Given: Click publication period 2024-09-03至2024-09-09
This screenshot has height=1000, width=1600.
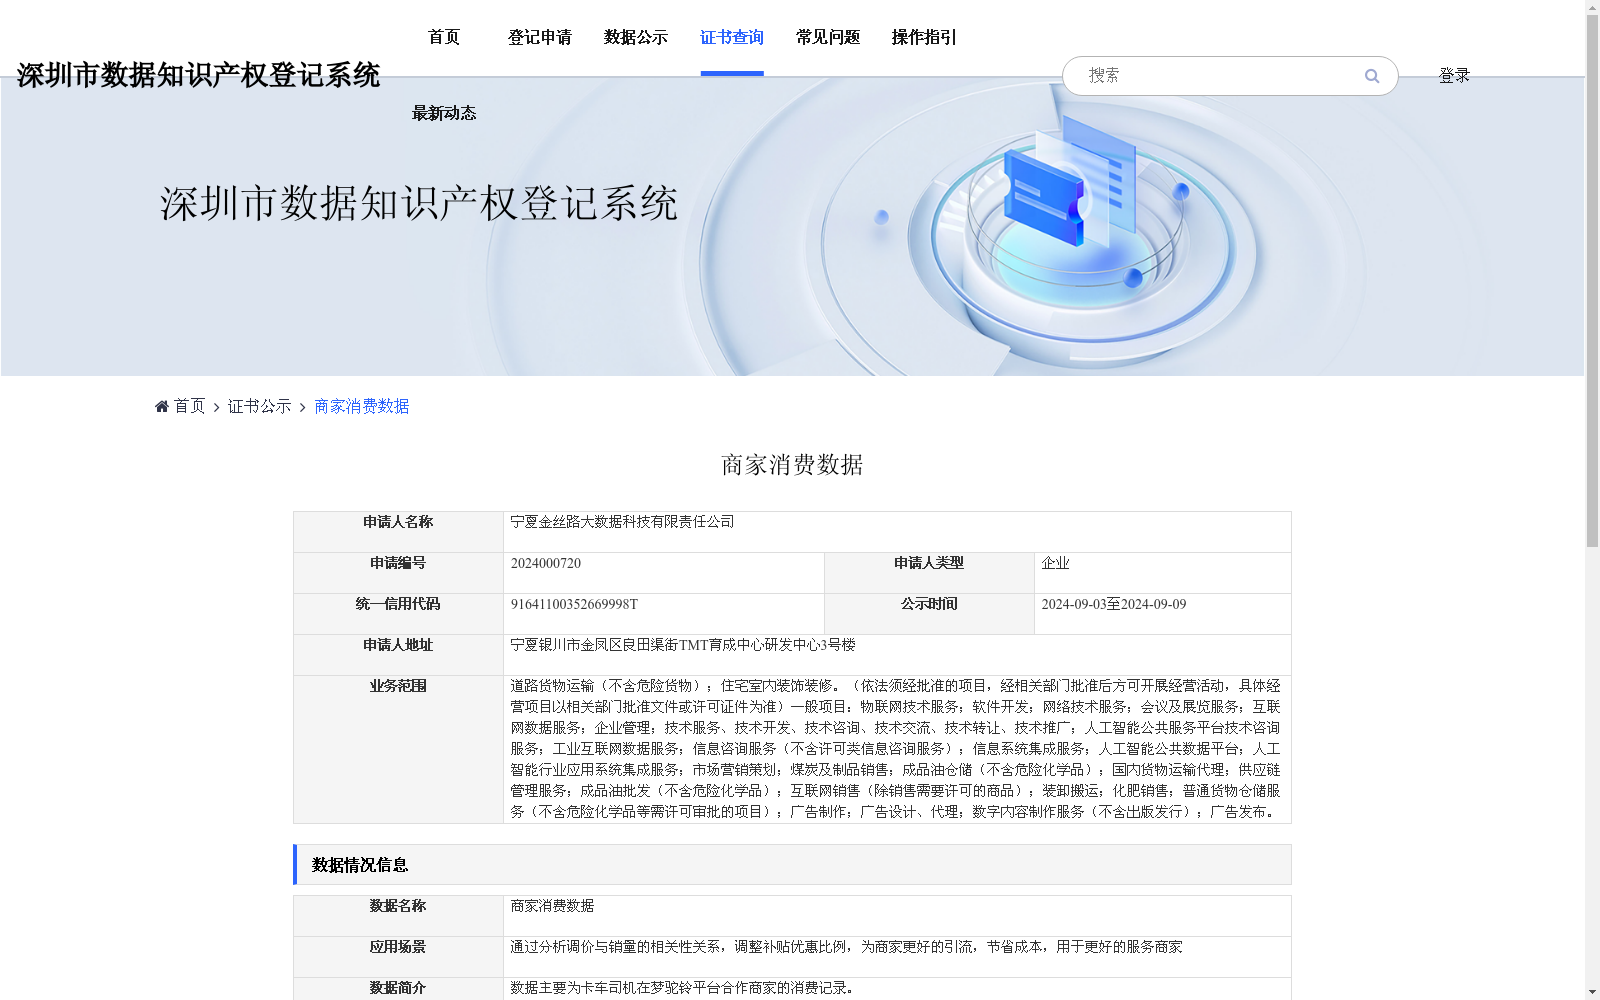Looking at the screenshot, I should [x=1114, y=604].
